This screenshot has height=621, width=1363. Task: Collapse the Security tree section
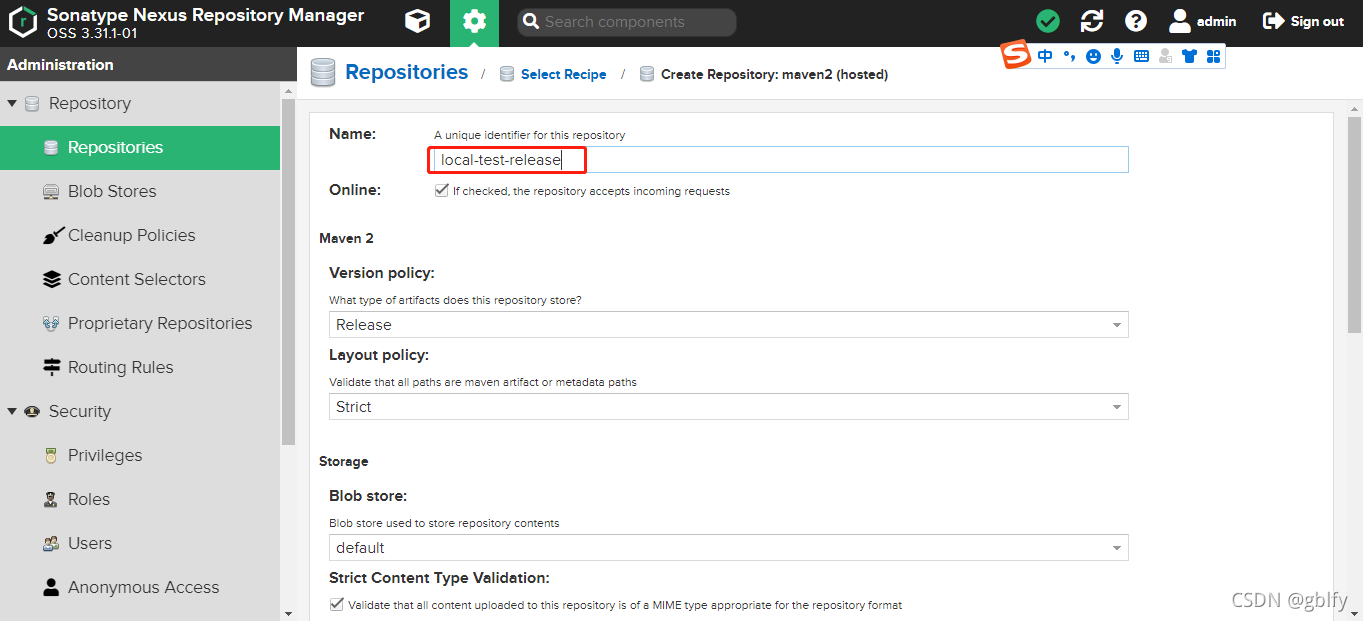(x=12, y=411)
